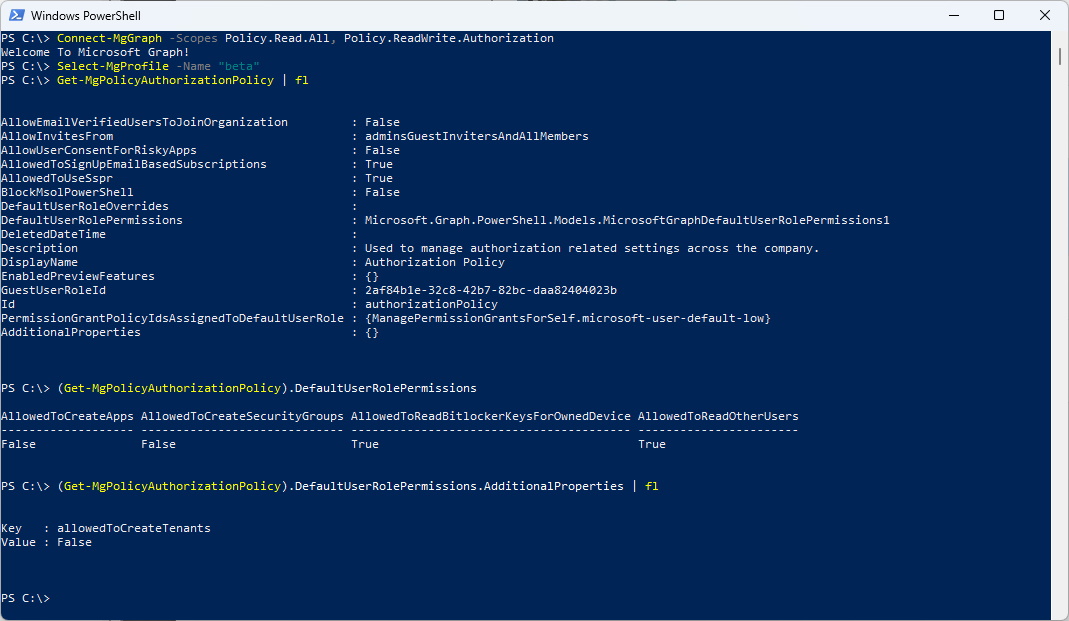Click the False value of AllowUserConsentForRiskyApps

coord(382,150)
